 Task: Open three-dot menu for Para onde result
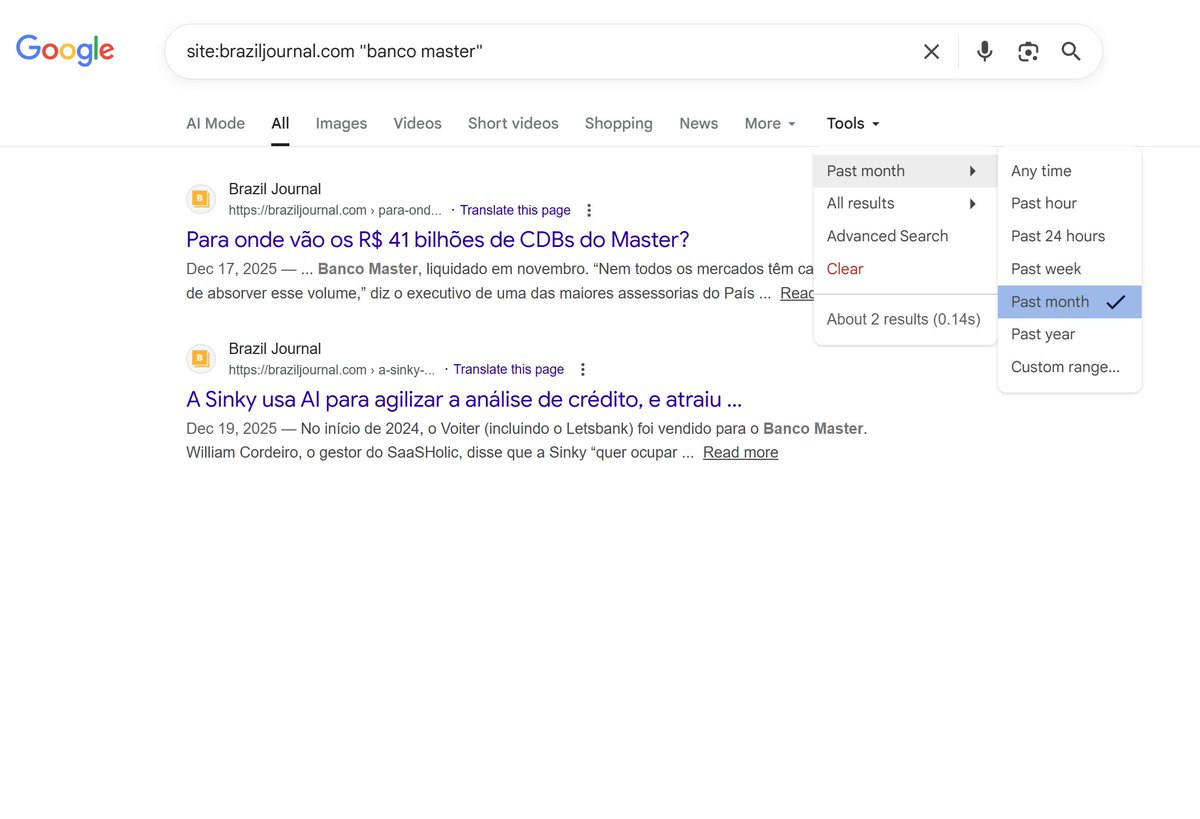tap(589, 210)
